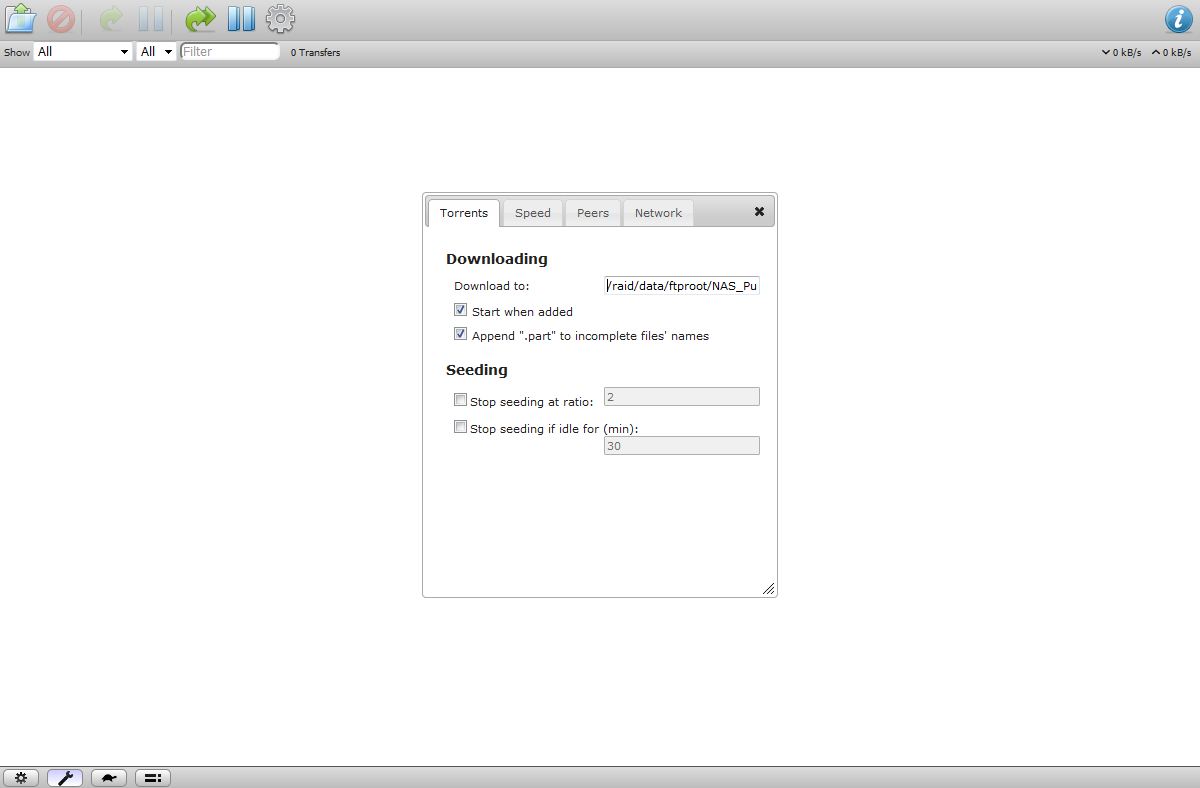Click the download speed indicator
The width and height of the screenshot is (1200, 788).
click(1121, 52)
